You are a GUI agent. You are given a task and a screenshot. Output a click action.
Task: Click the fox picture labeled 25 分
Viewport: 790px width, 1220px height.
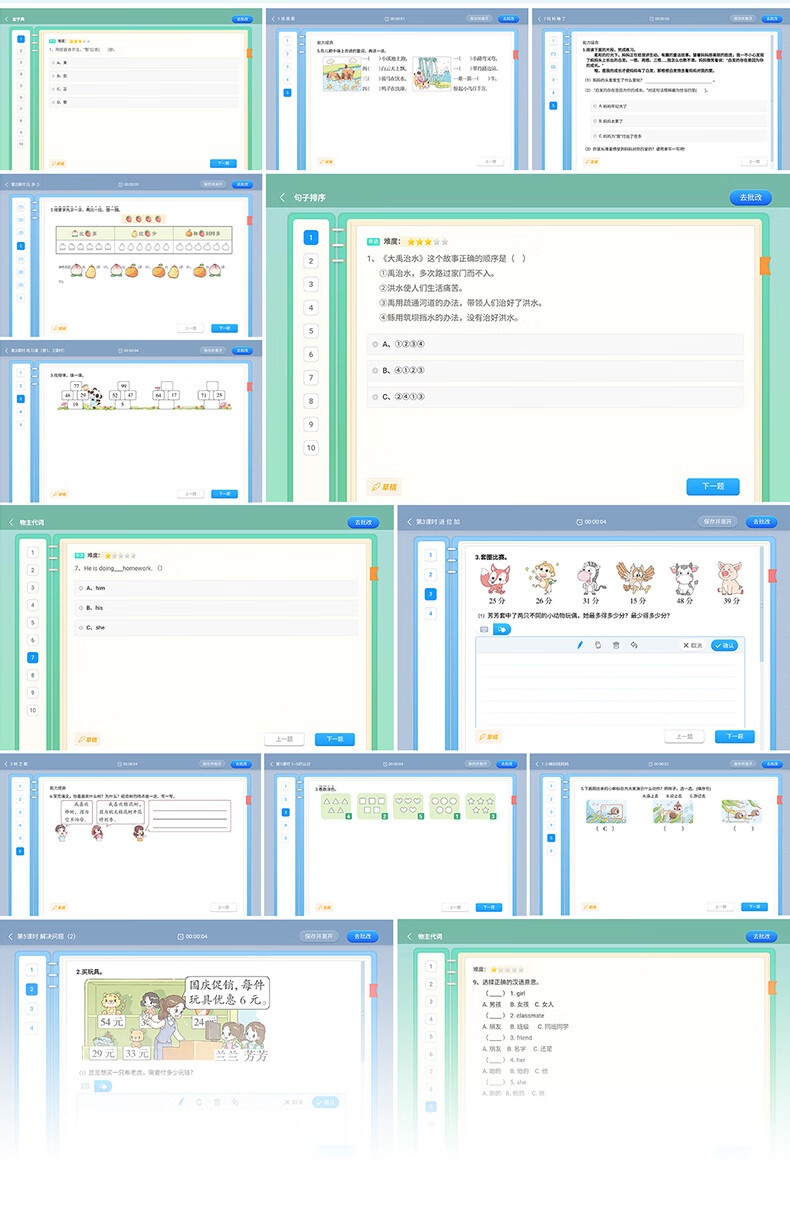(x=498, y=579)
